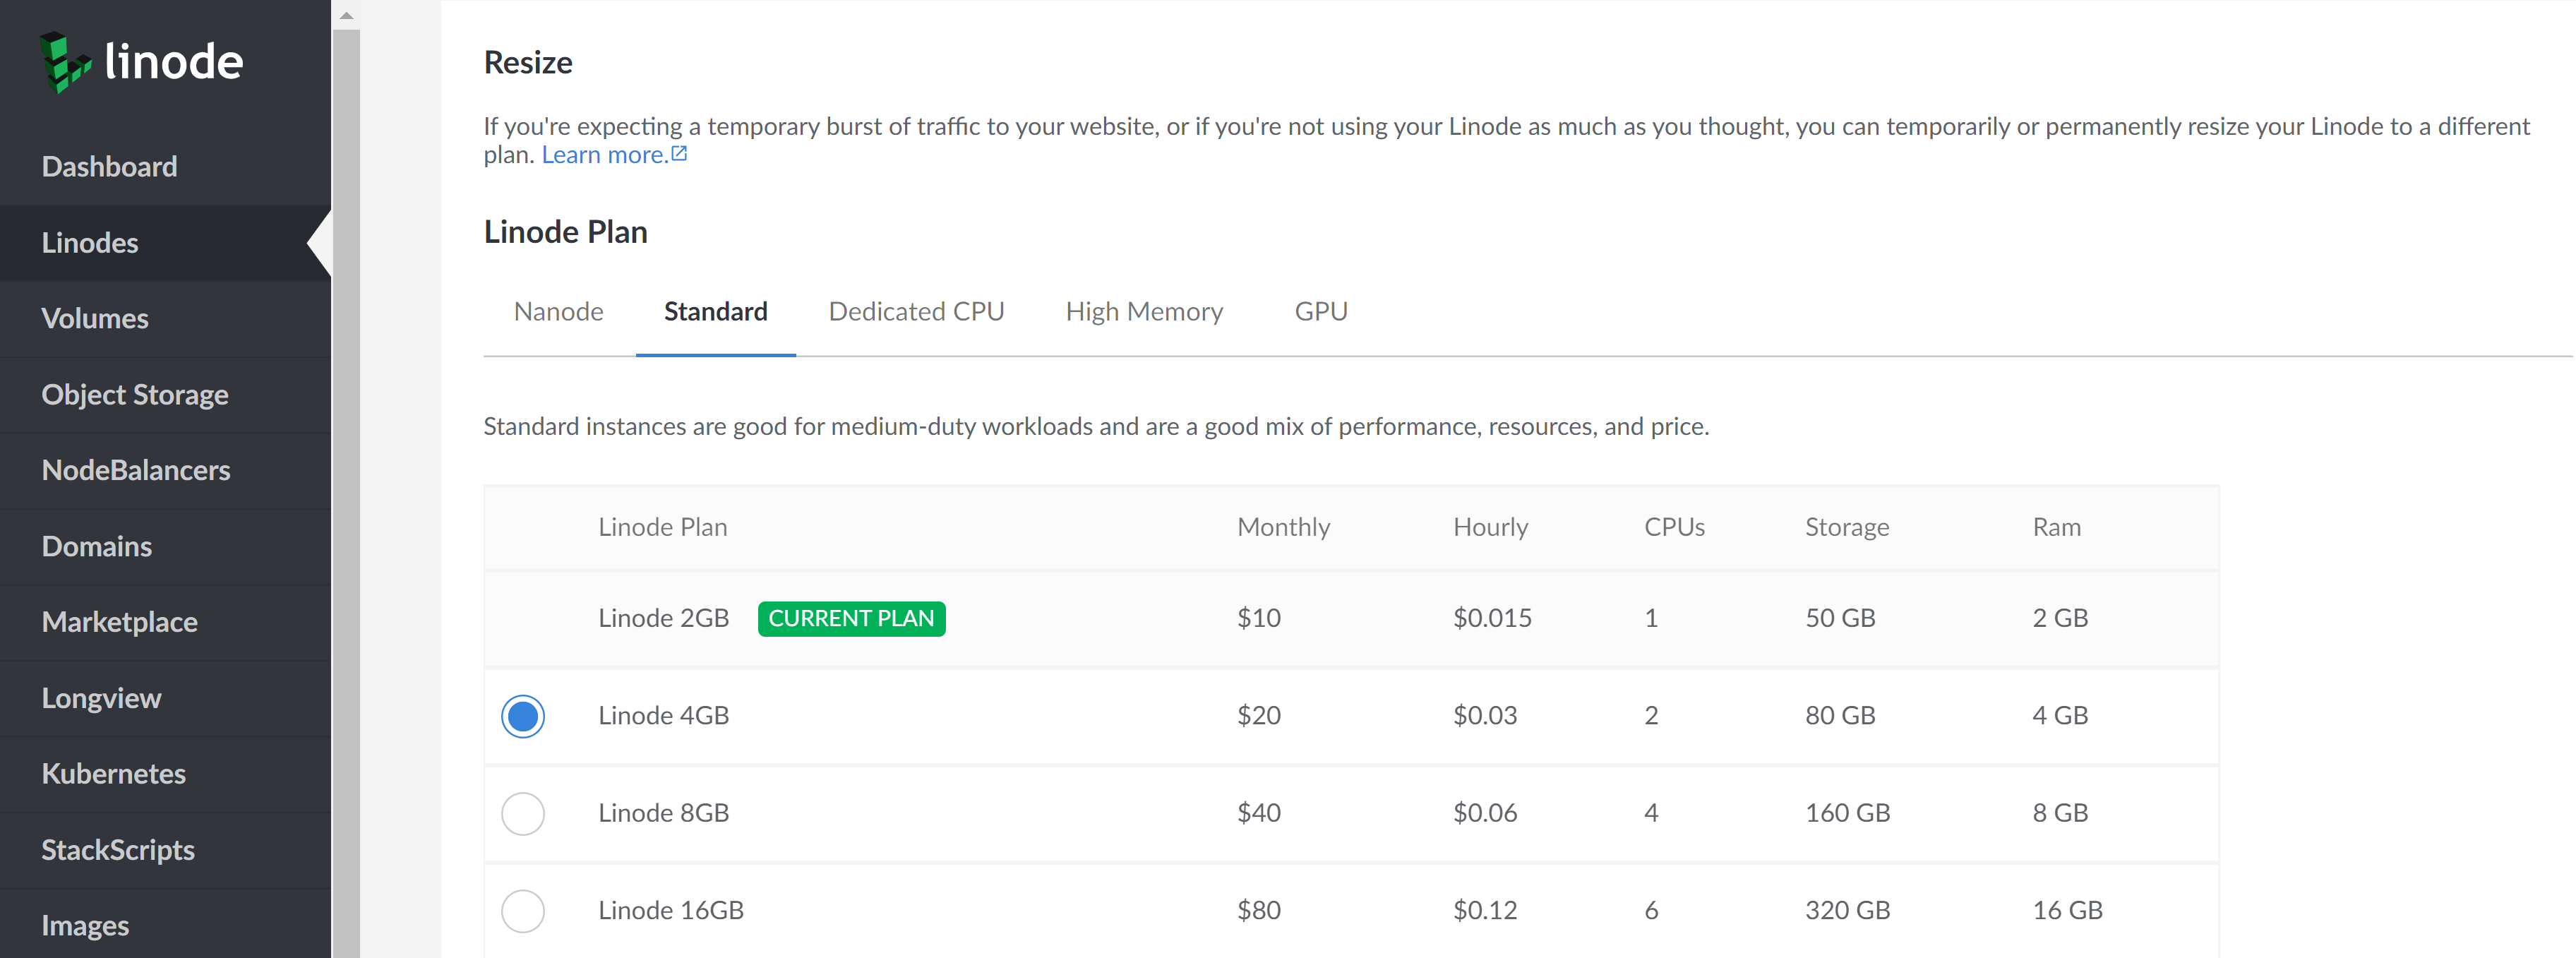The height and width of the screenshot is (958, 2576).
Task: Click the $0.015 hourly price
Action: (1493, 618)
